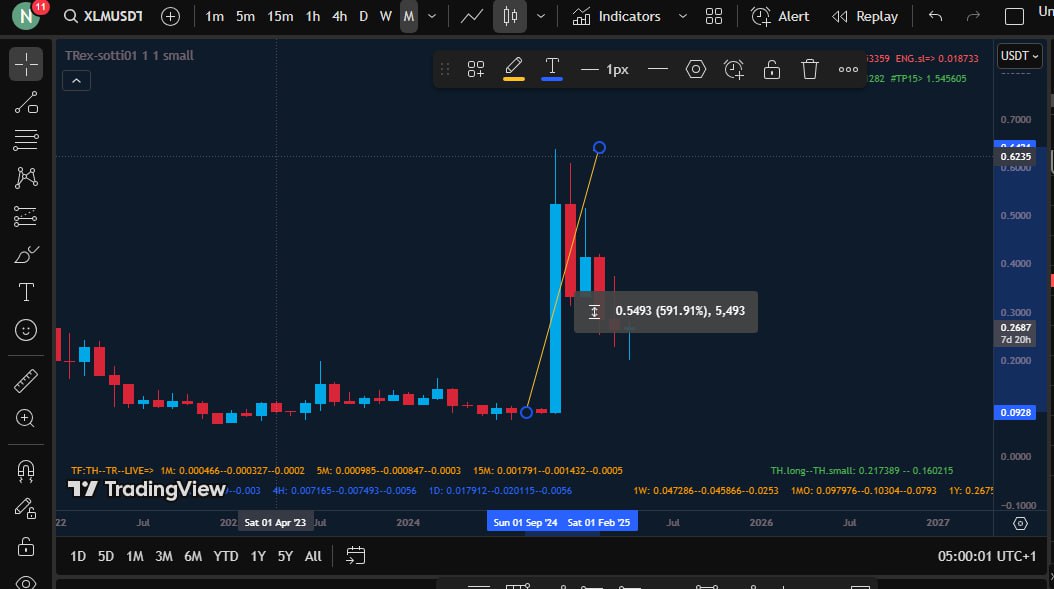The image size is (1054, 589).
Task: Switch to the 4h timeframe
Action: point(340,16)
